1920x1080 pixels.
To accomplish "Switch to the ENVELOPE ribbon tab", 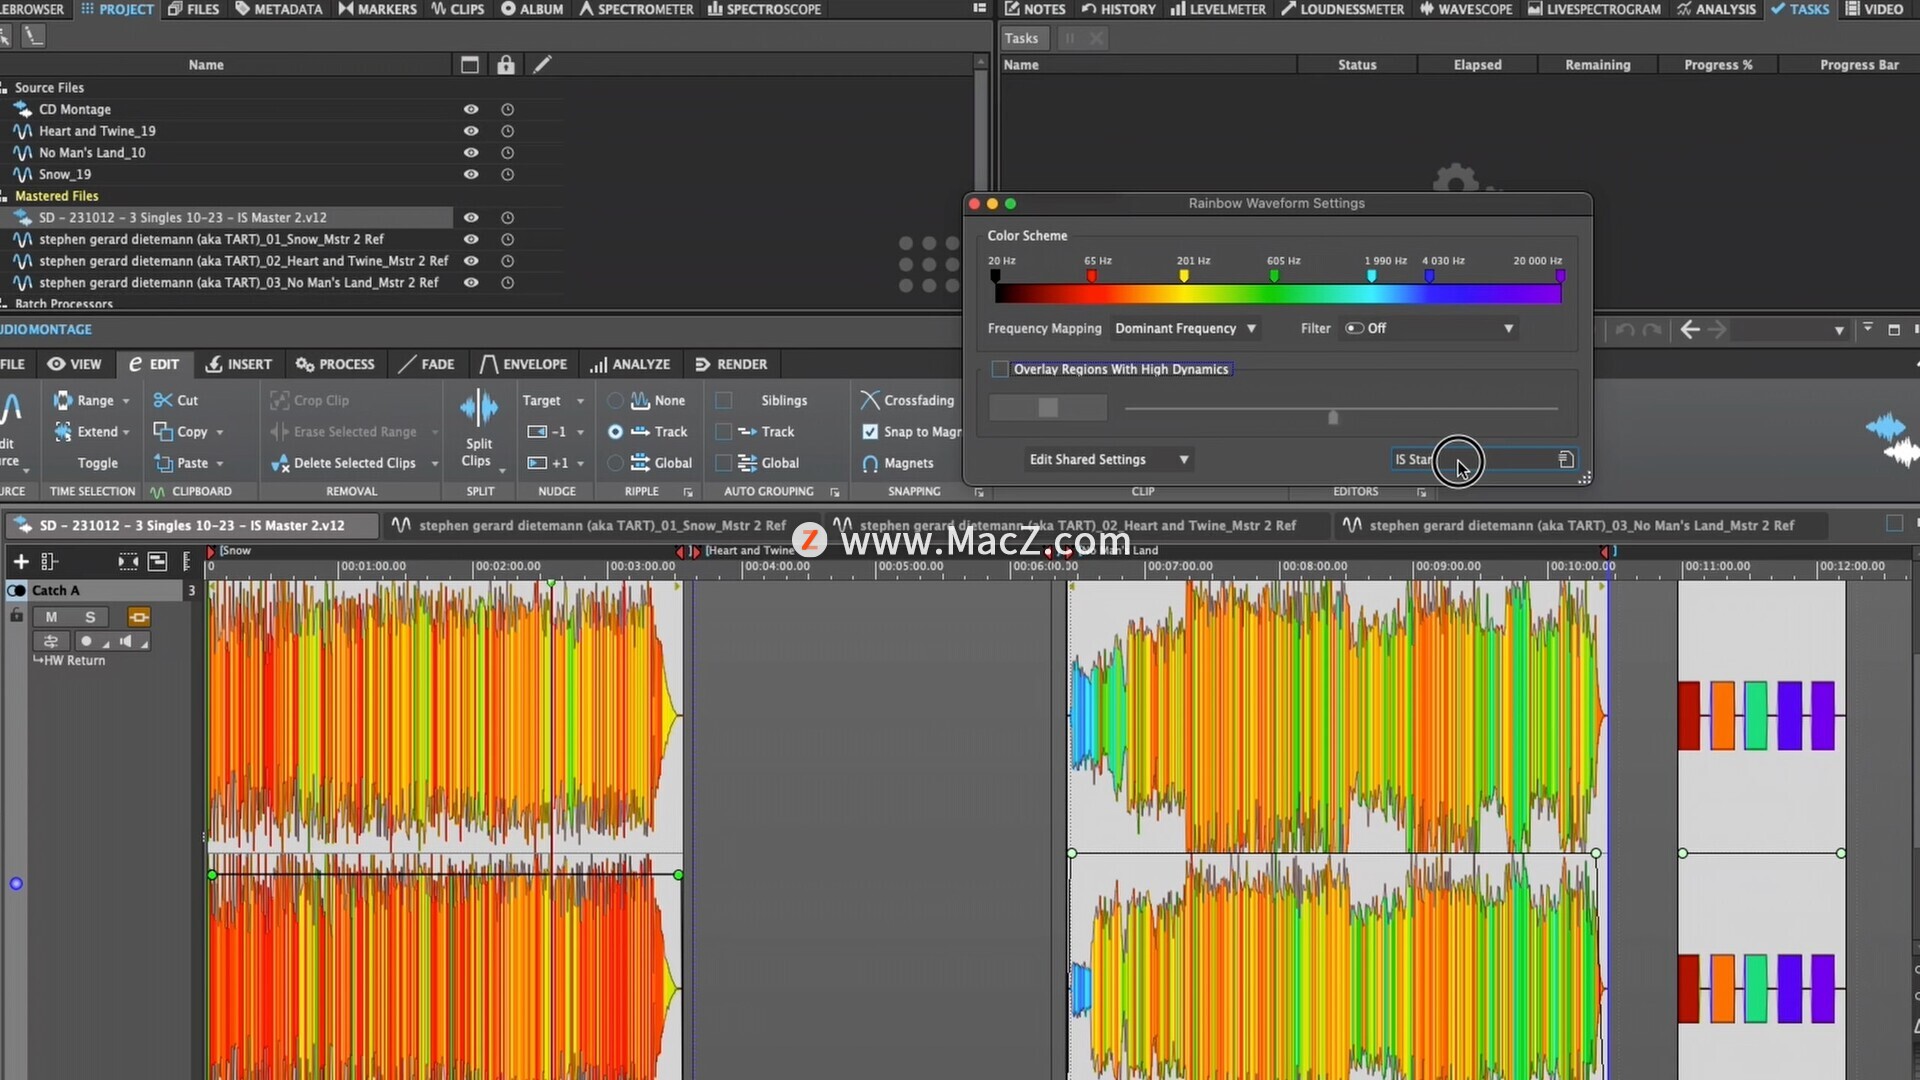I will 523,364.
